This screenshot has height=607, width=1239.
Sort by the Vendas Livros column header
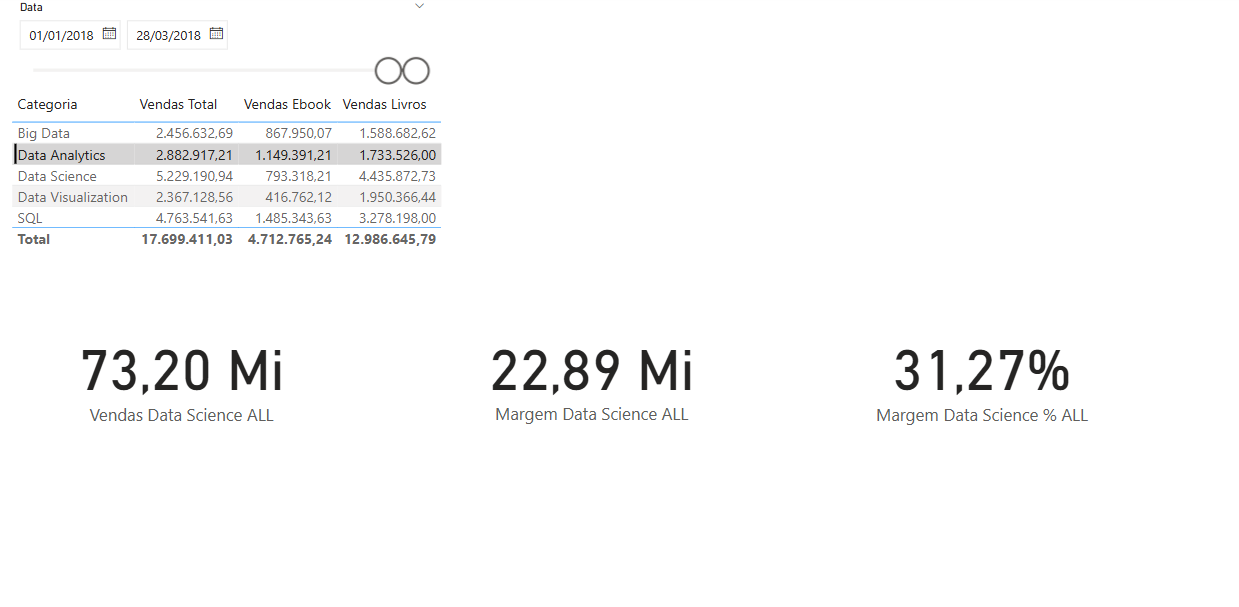(x=384, y=104)
